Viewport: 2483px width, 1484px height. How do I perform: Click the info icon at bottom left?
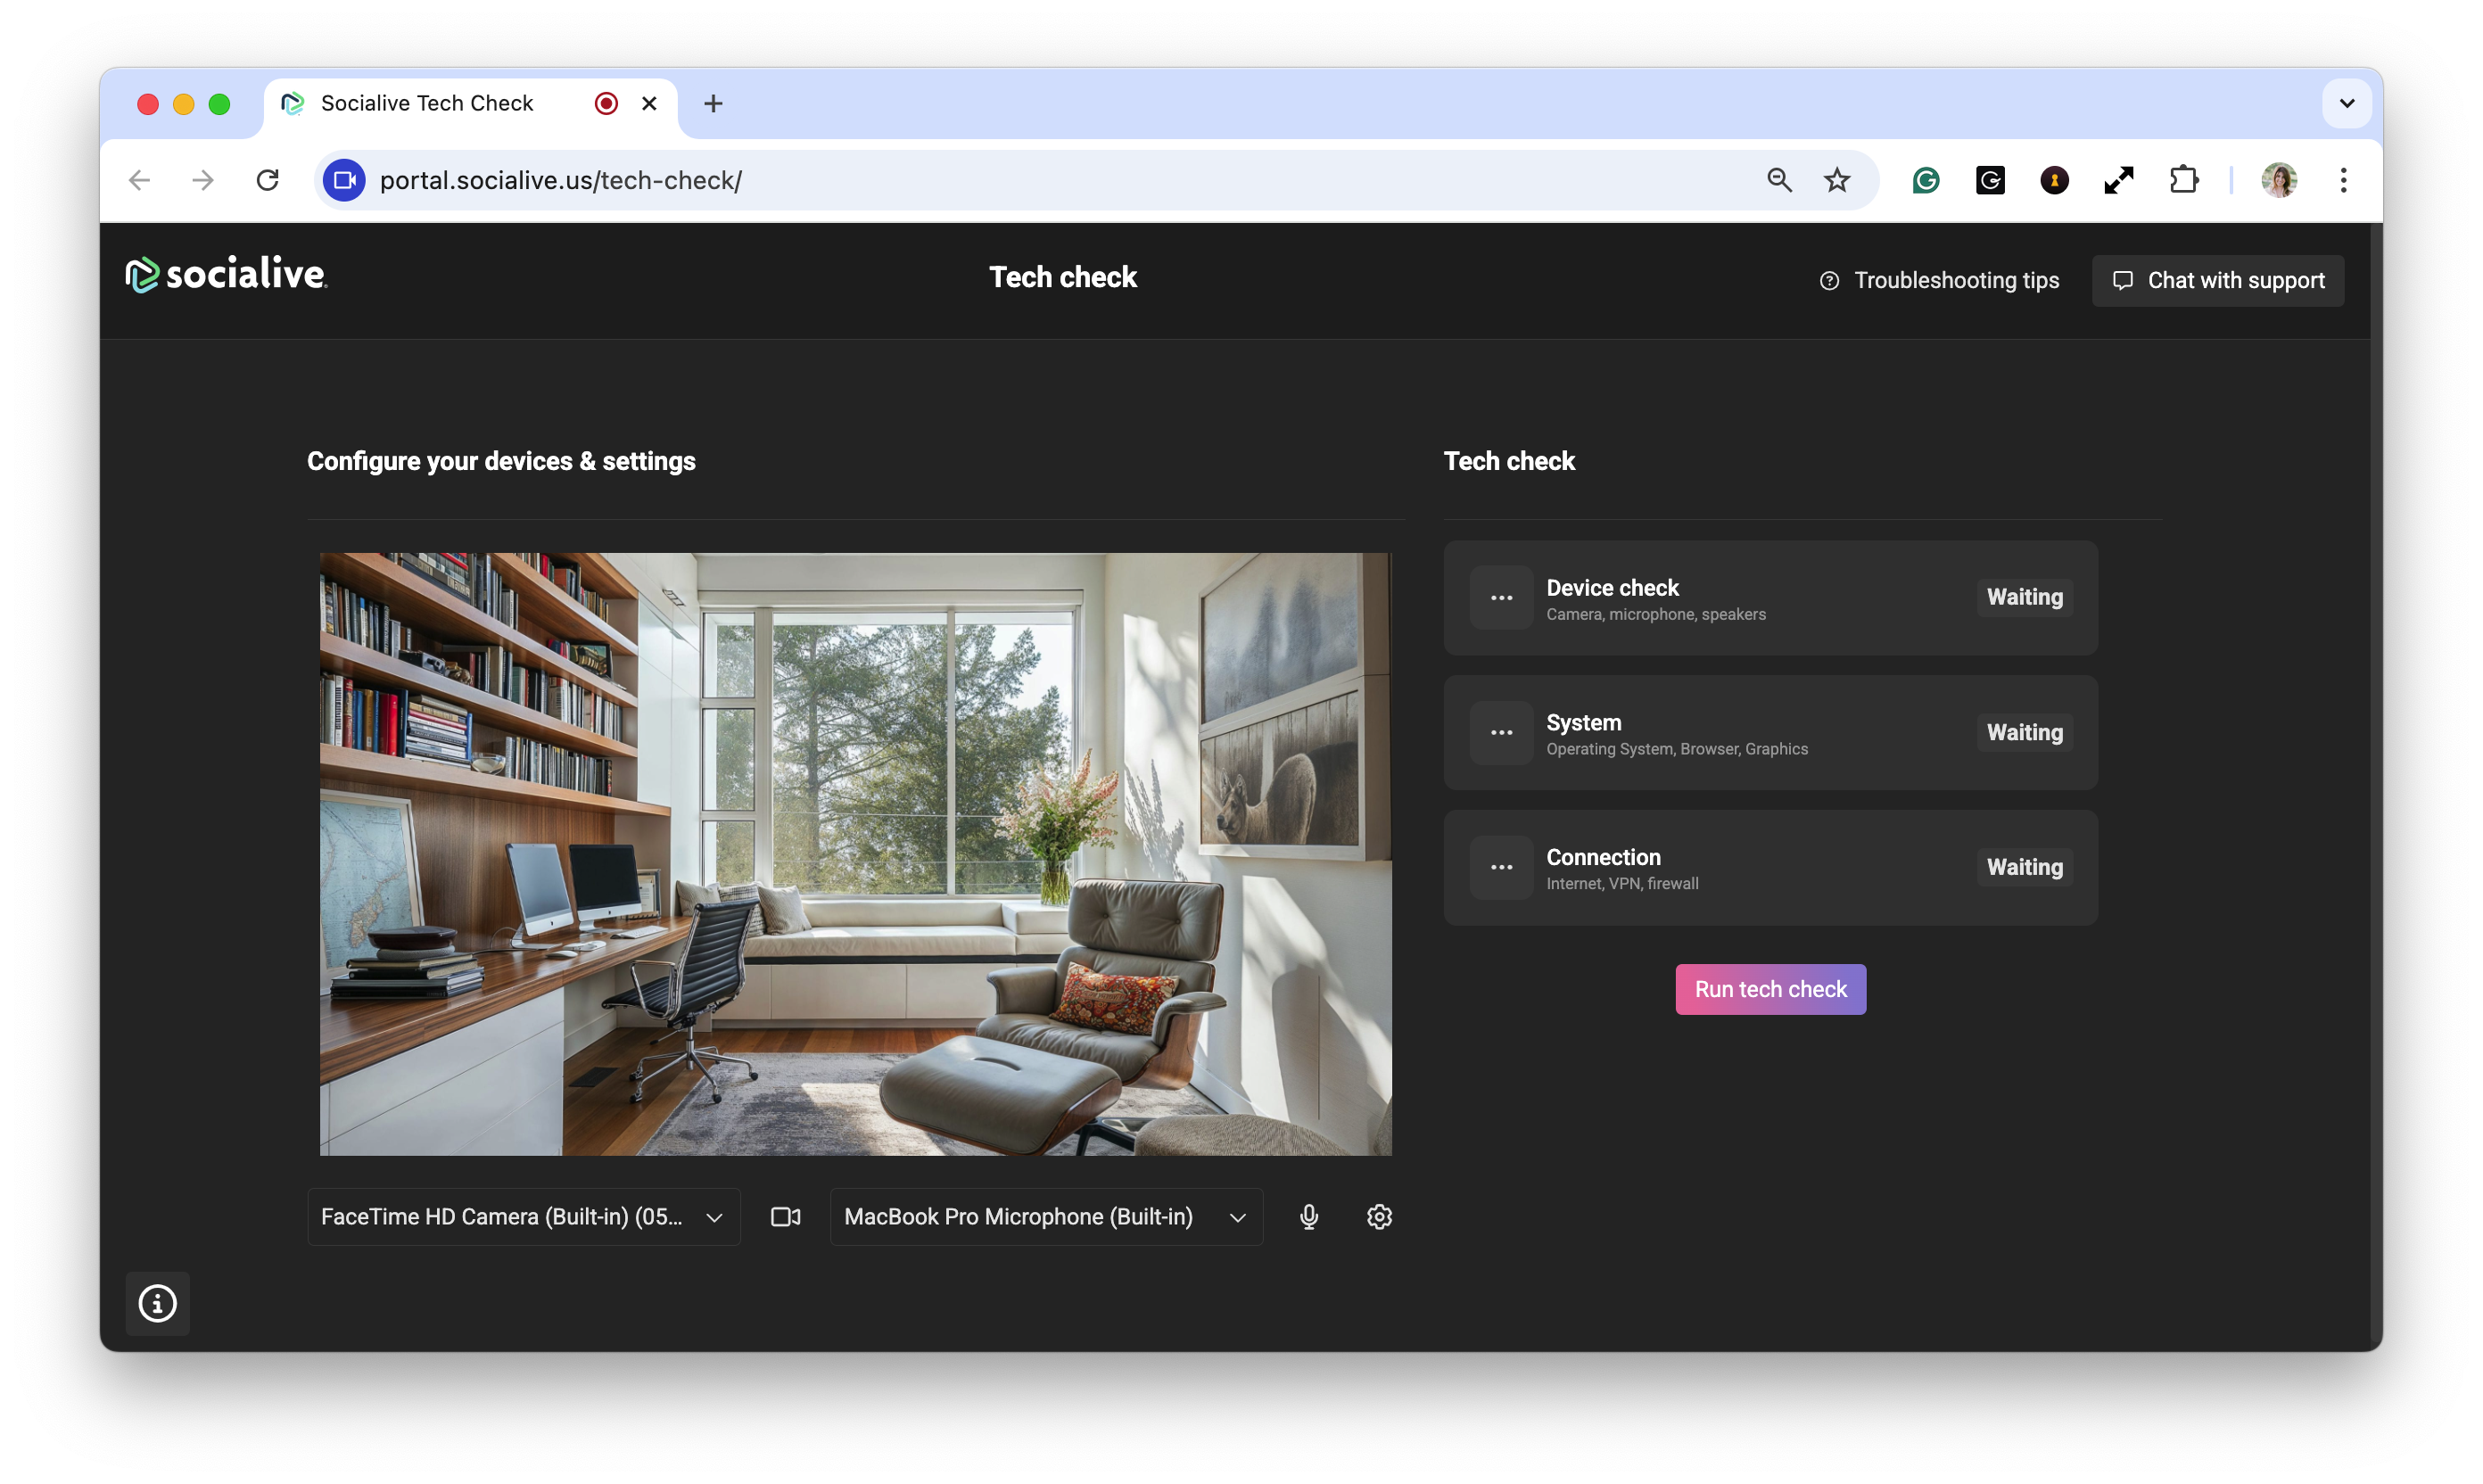(157, 1303)
